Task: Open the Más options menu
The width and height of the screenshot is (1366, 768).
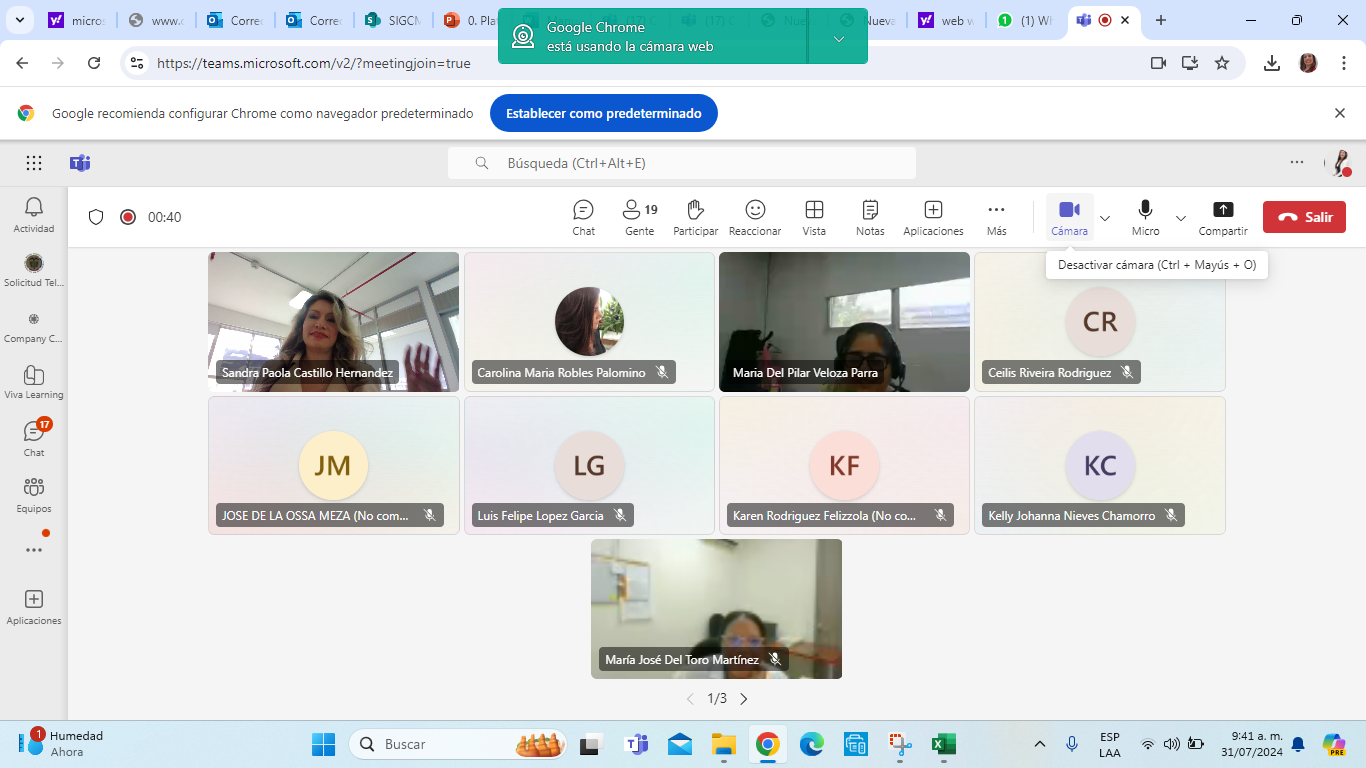Action: (996, 218)
